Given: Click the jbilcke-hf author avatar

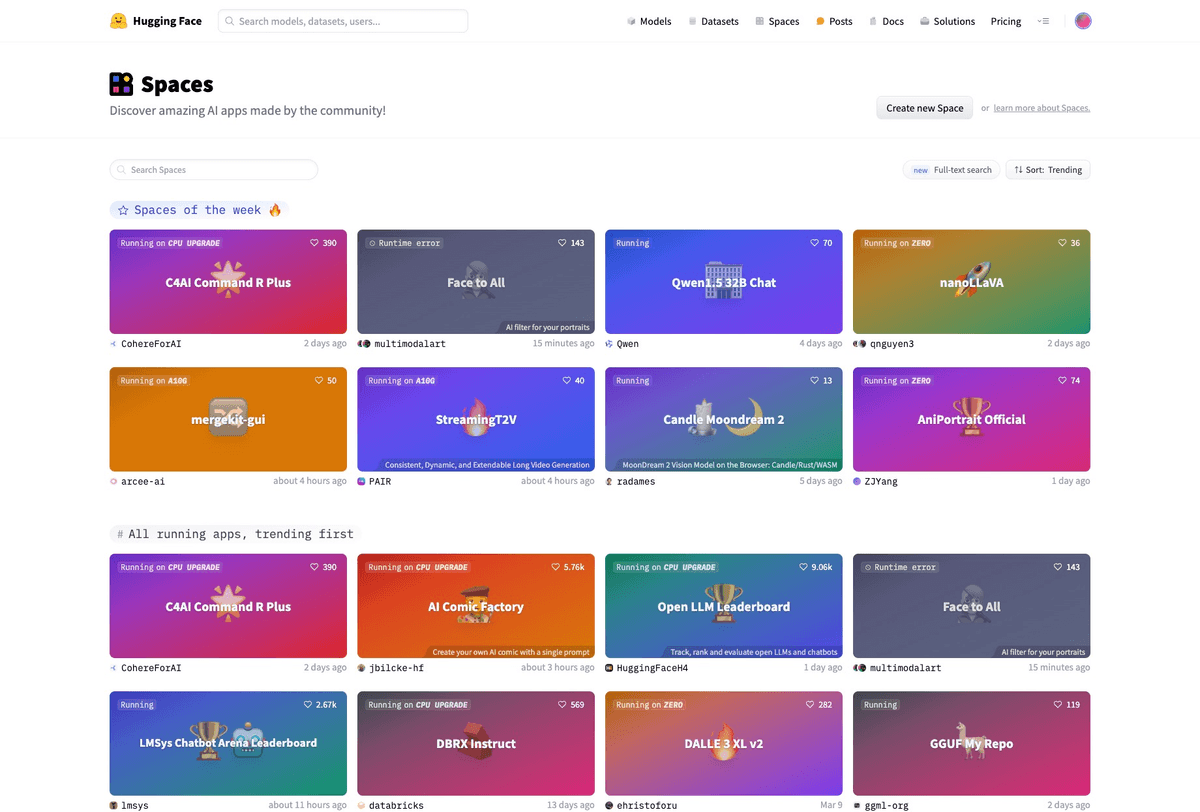Looking at the screenshot, I should click(x=361, y=668).
